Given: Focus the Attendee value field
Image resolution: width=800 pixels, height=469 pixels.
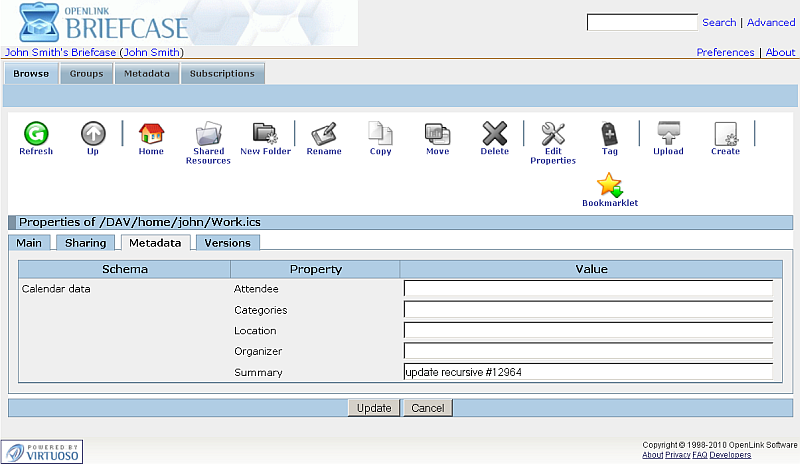Looking at the screenshot, I should coord(588,289).
